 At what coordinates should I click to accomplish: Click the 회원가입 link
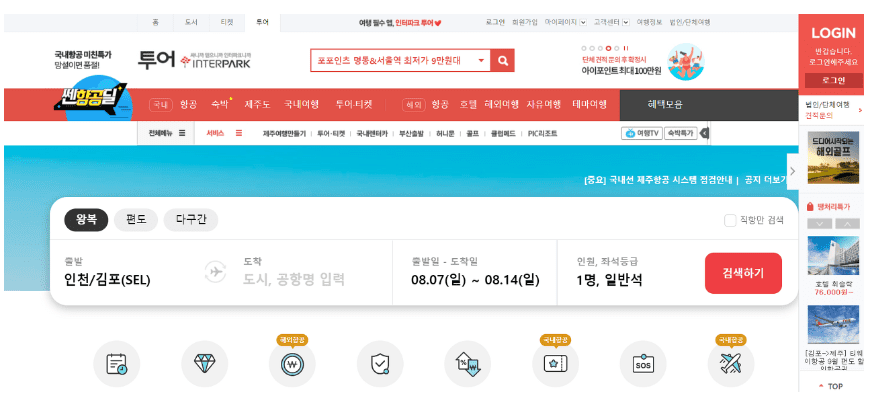click(524, 23)
